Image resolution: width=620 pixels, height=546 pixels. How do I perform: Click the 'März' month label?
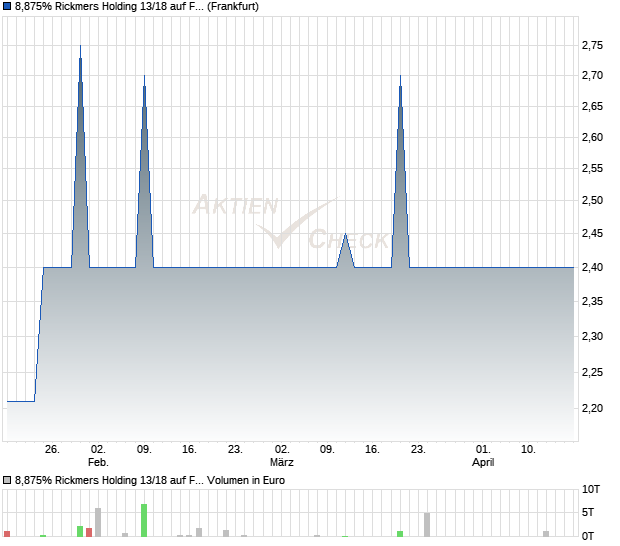(x=282, y=462)
